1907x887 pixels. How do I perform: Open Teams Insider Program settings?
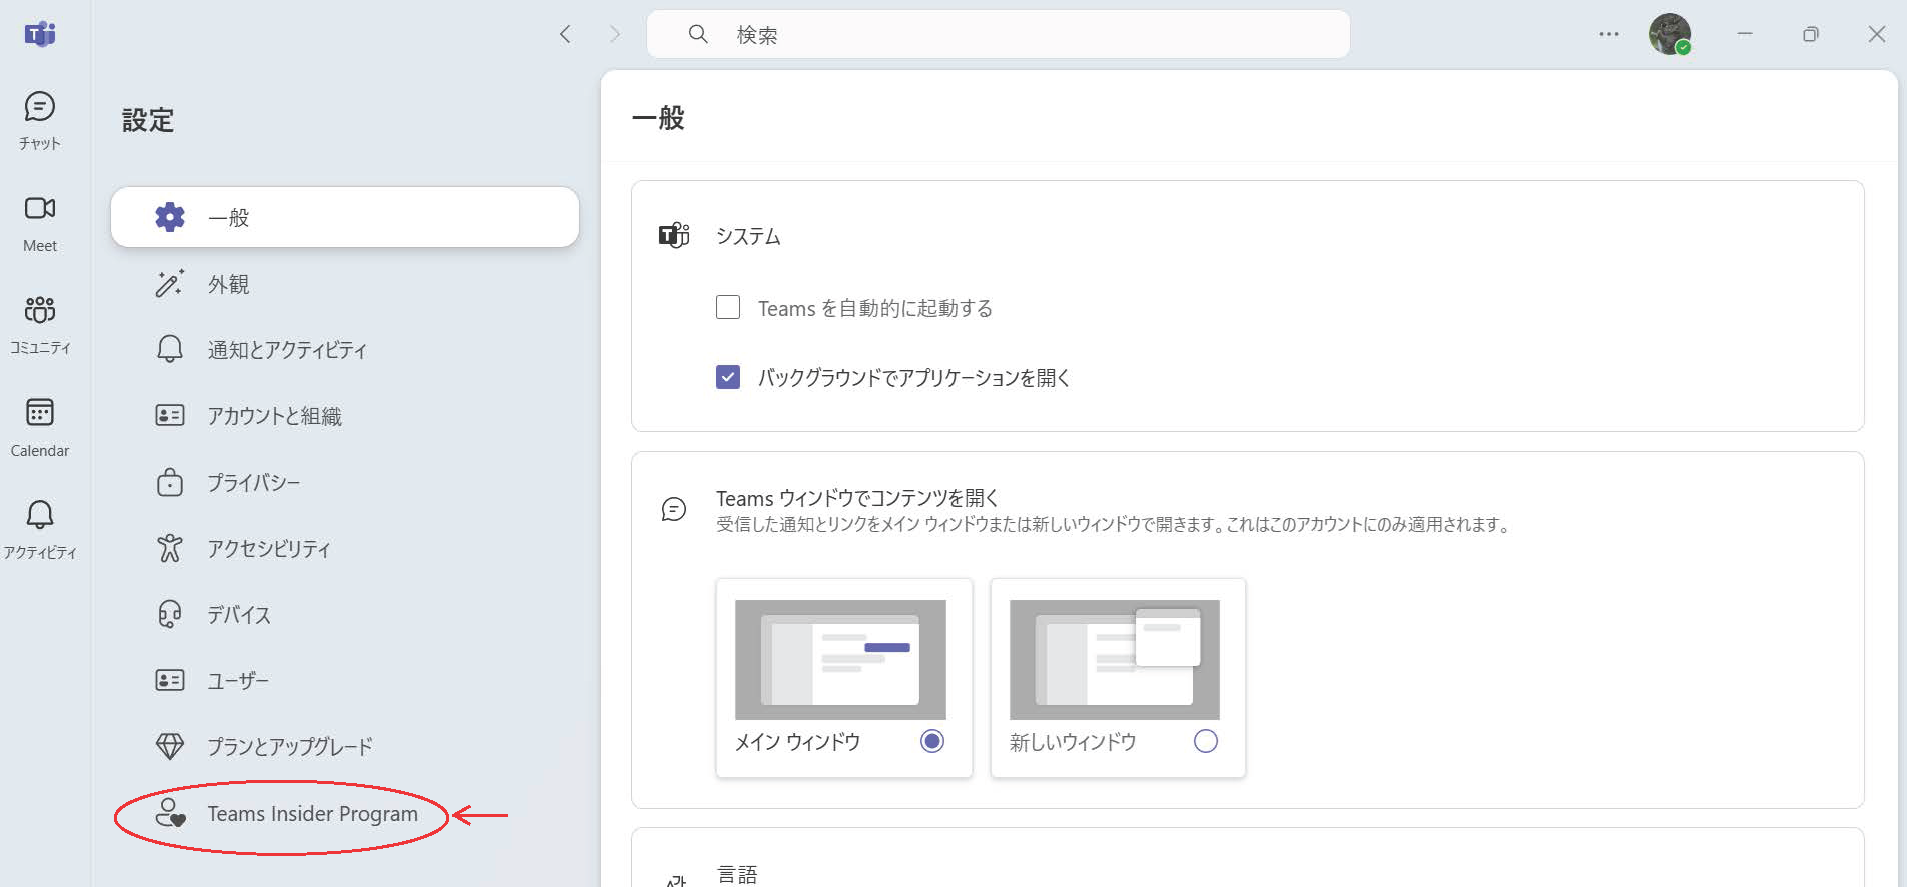pos(311,814)
